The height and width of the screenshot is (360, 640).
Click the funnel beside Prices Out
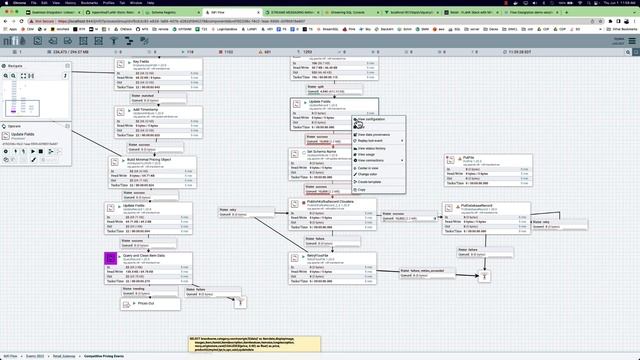click(240, 302)
